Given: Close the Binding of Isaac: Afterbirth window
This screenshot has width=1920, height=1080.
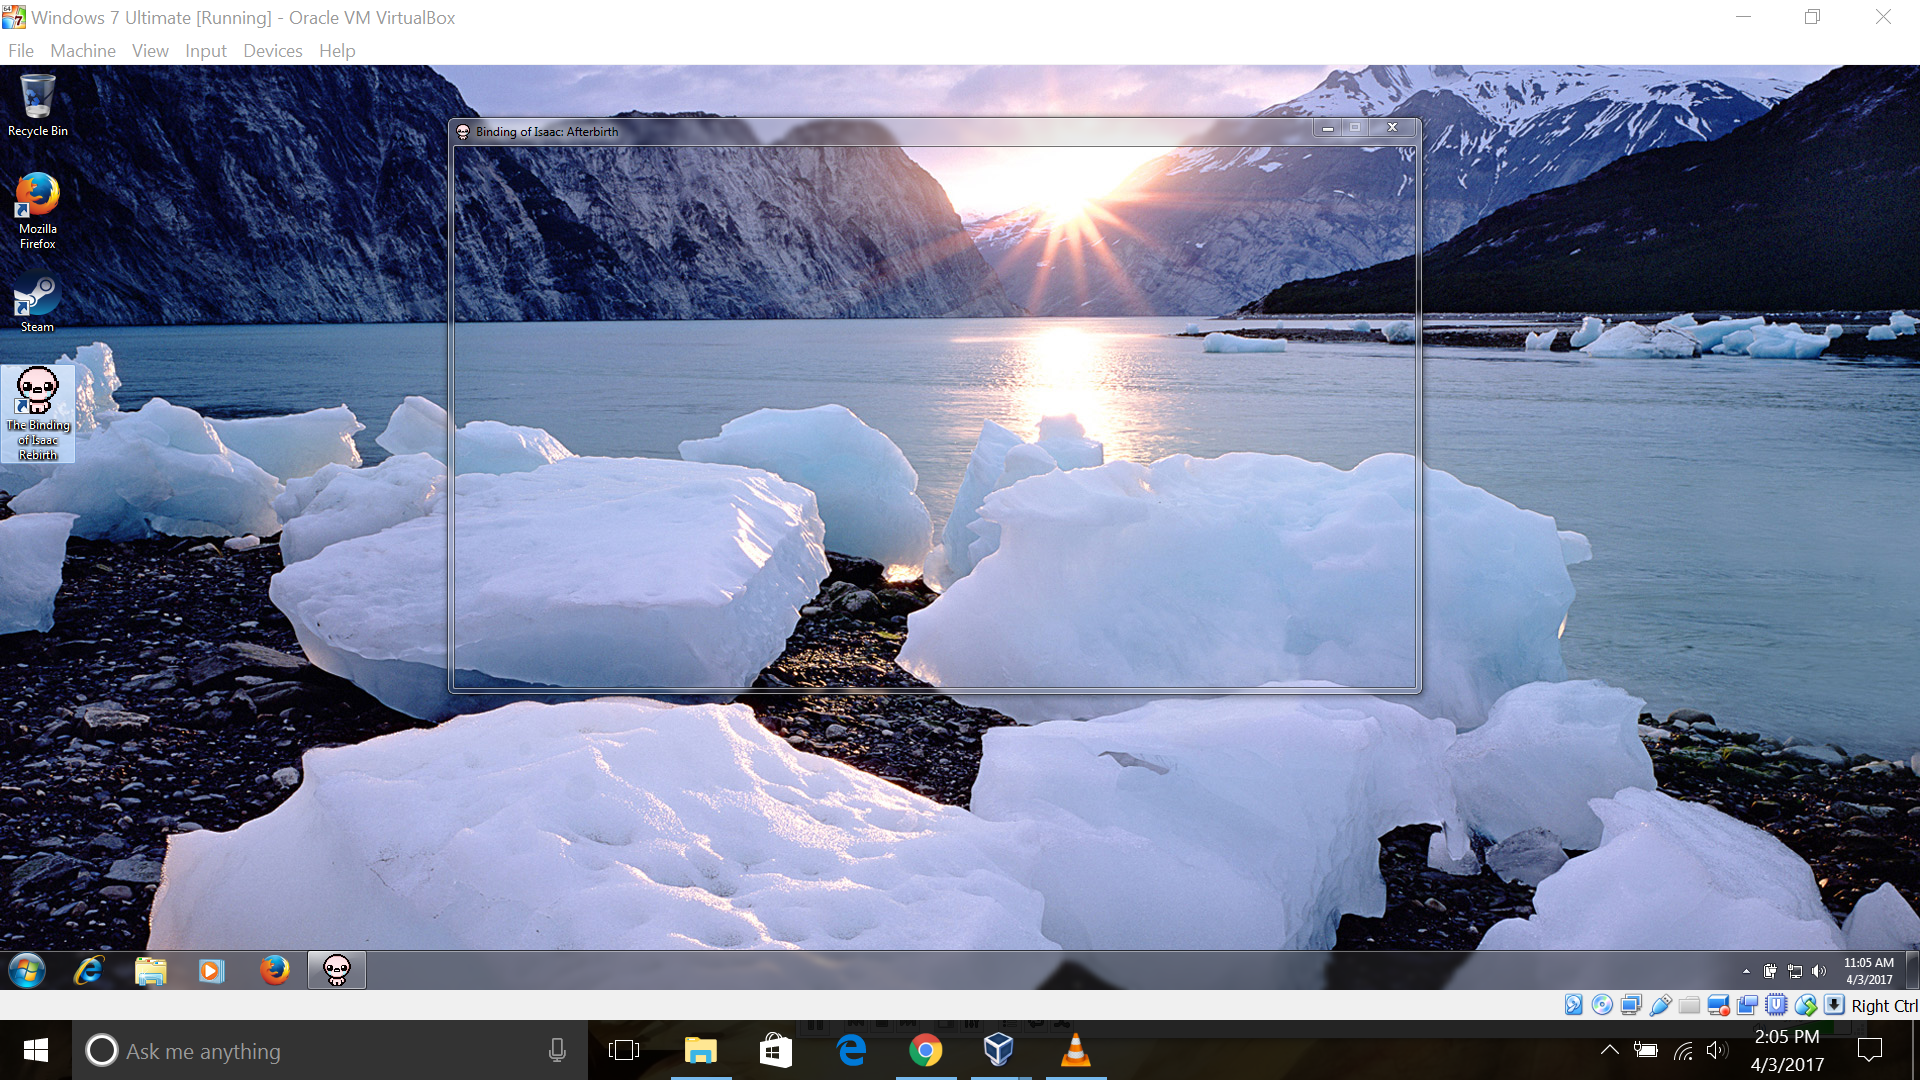Looking at the screenshot, I should click(1392, 128).
